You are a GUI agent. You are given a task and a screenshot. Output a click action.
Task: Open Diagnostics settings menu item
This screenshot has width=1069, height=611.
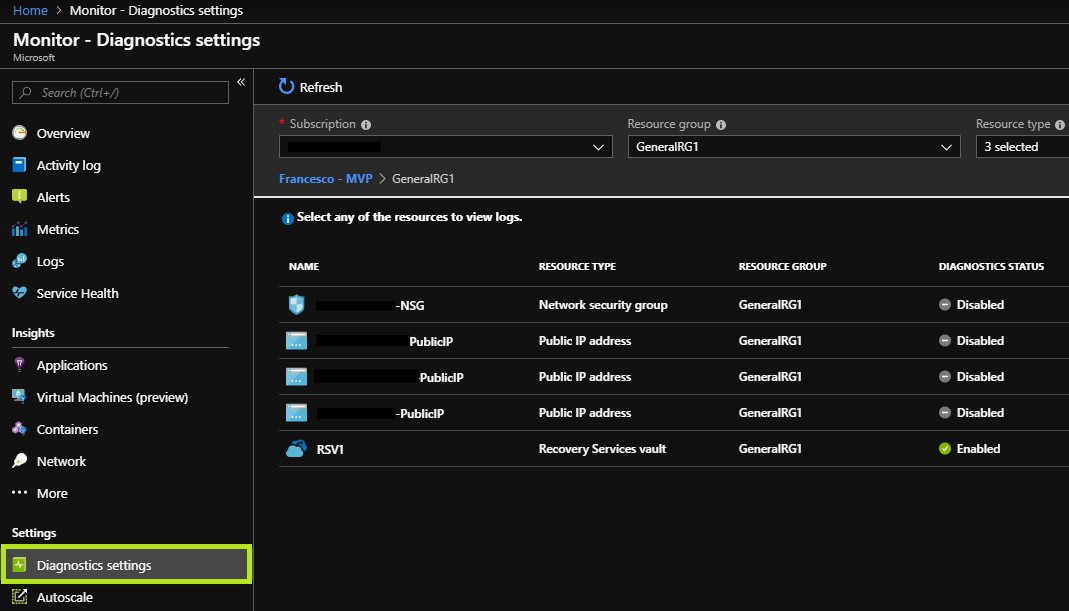(127, 565)
